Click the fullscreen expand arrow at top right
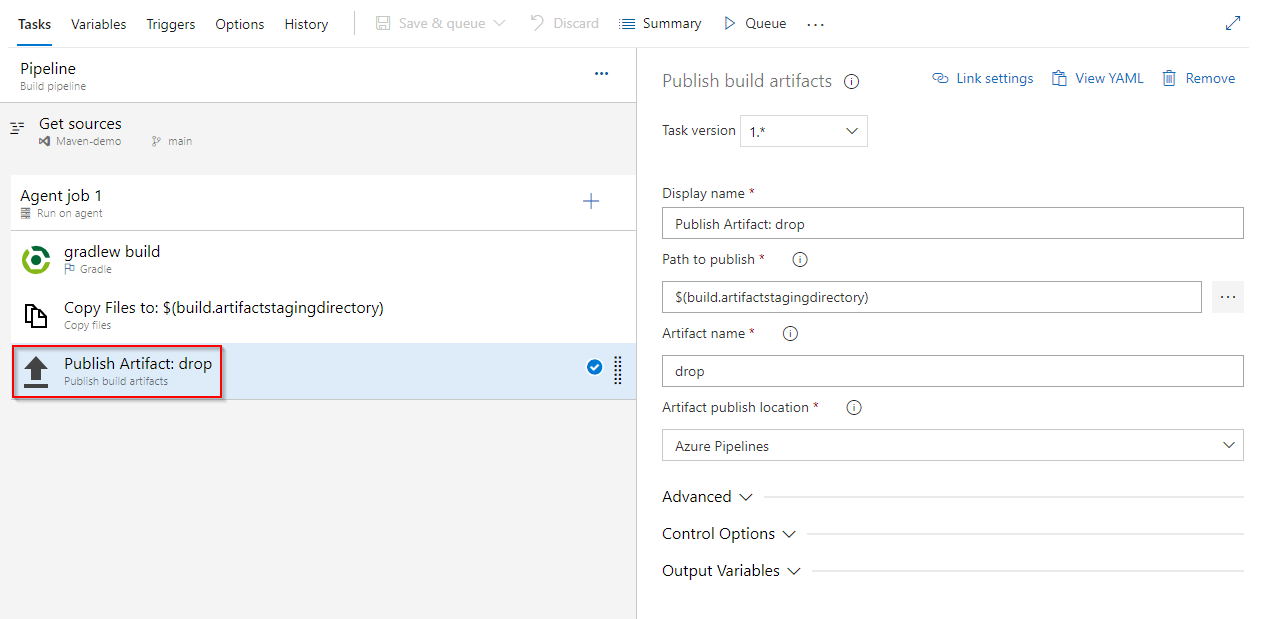Viewport: 1264px width, 619px height. tap(1233, 22)
